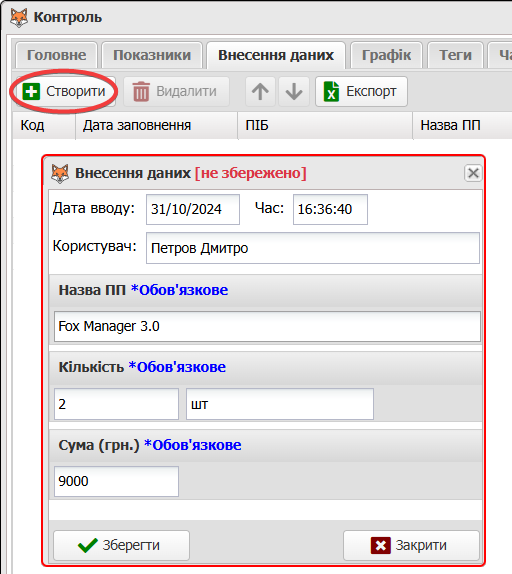The height and width of the screenshot is (574, 512).
Task: Click the Час time field
Action: (330, 209)
